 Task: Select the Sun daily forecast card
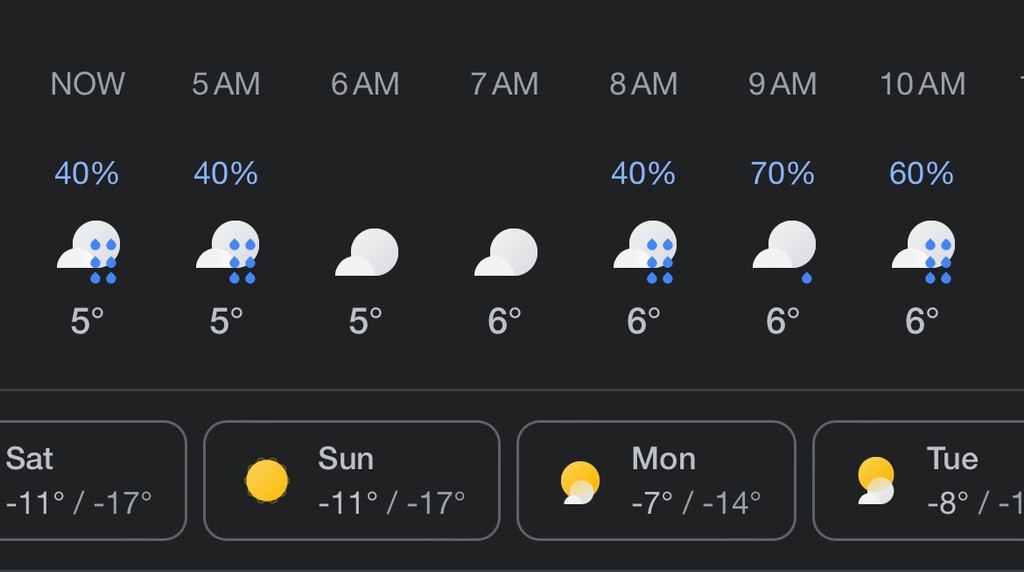coord(351,480)
